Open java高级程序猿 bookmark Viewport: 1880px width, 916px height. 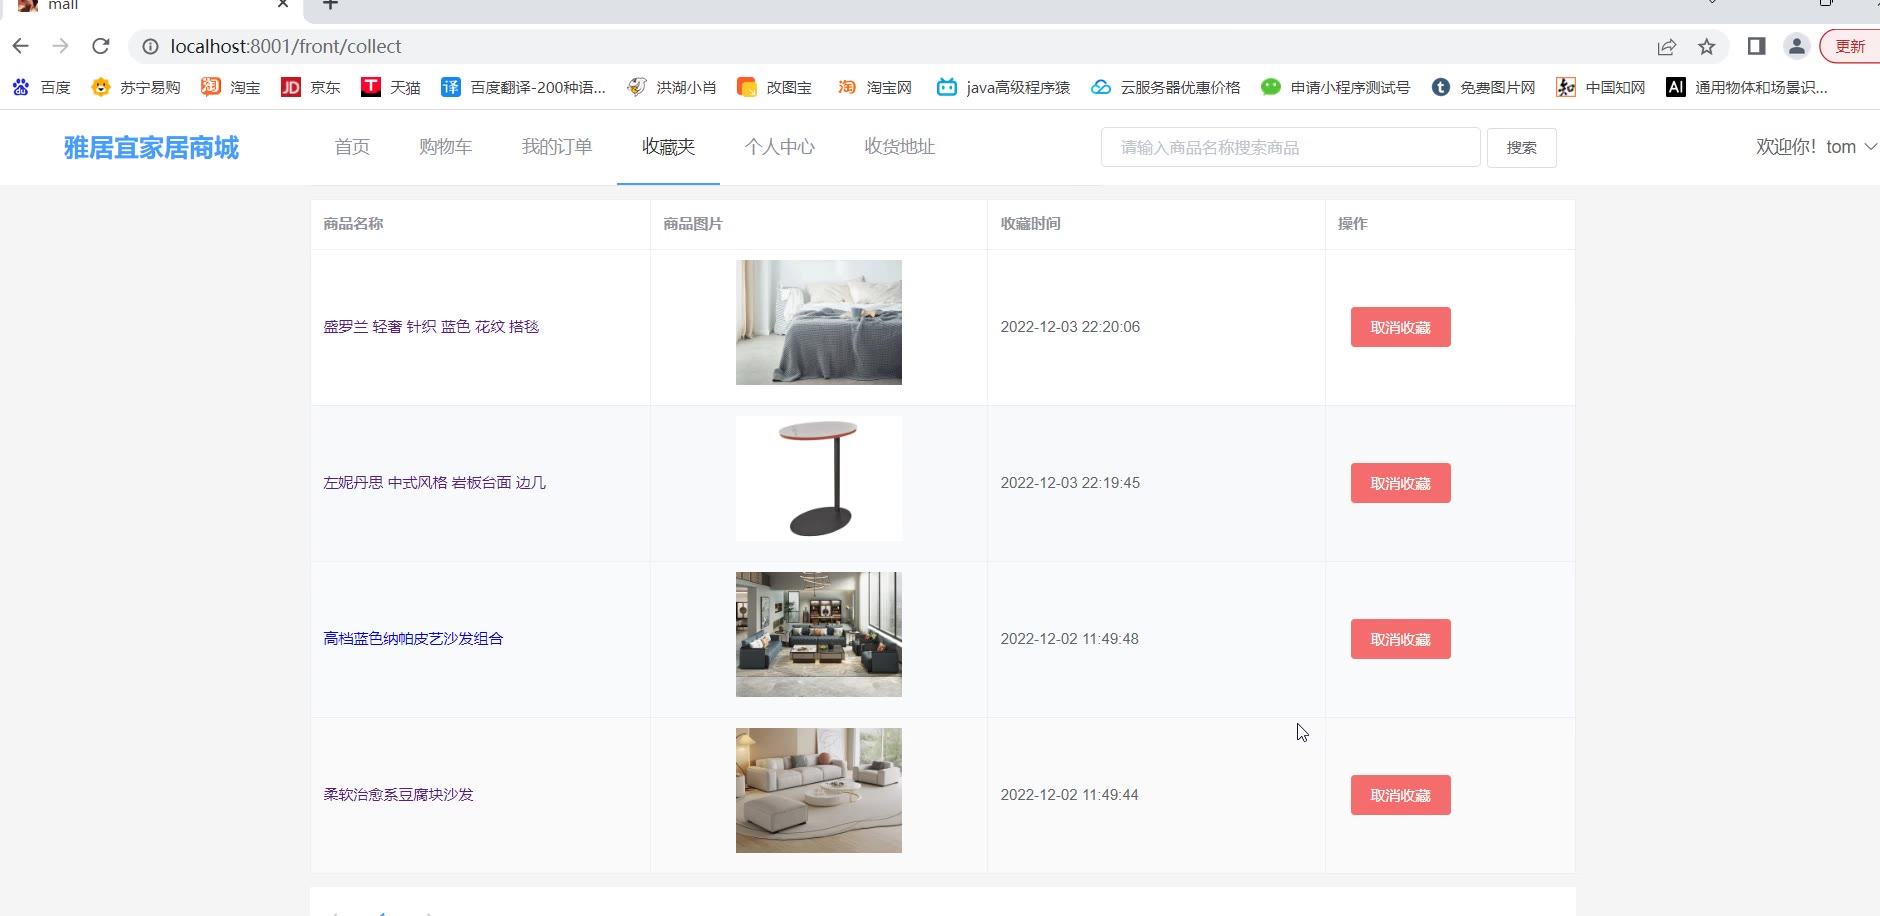coord(1003,87)
